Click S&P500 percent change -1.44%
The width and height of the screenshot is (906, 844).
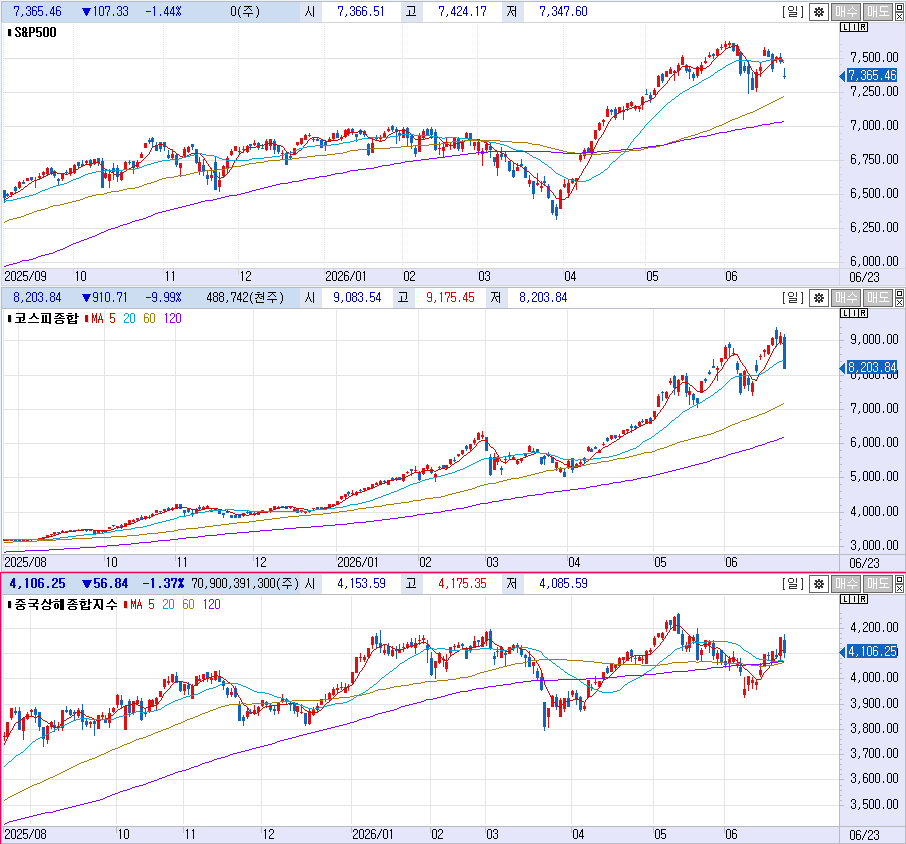164,12
